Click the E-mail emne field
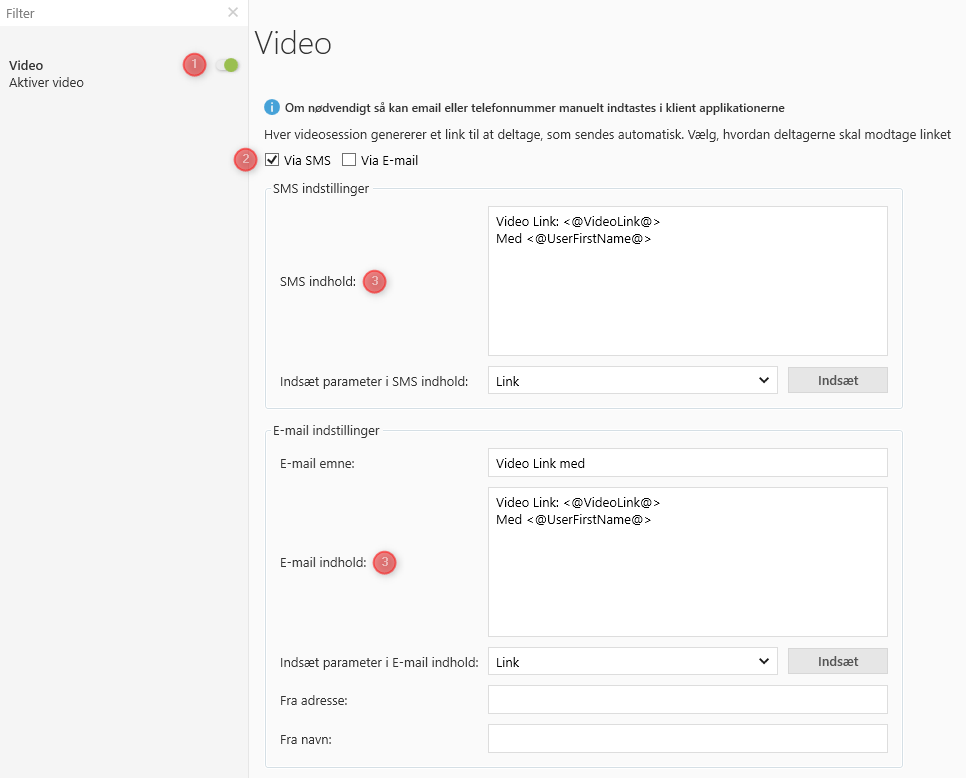Image resolution: width=966 pixels, height=778 pixels. [687, 463]
